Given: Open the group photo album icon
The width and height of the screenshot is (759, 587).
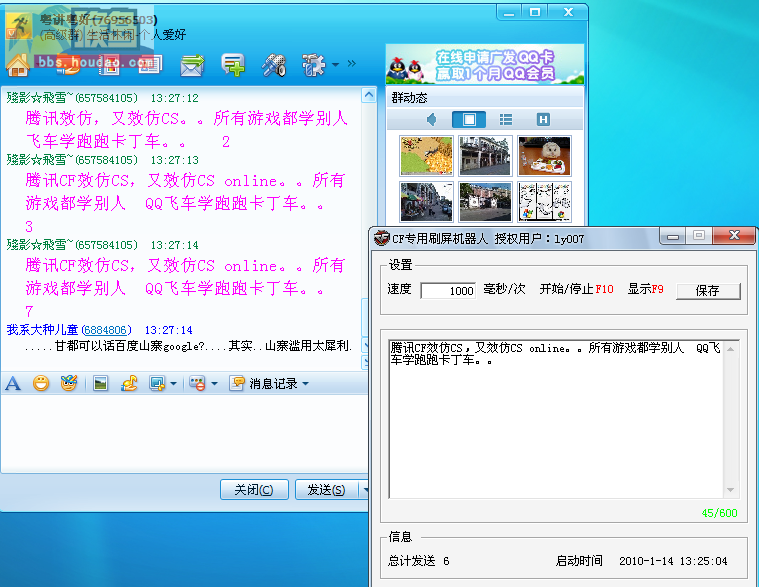Looking at the screenshot, I should [x=109, y=65].
